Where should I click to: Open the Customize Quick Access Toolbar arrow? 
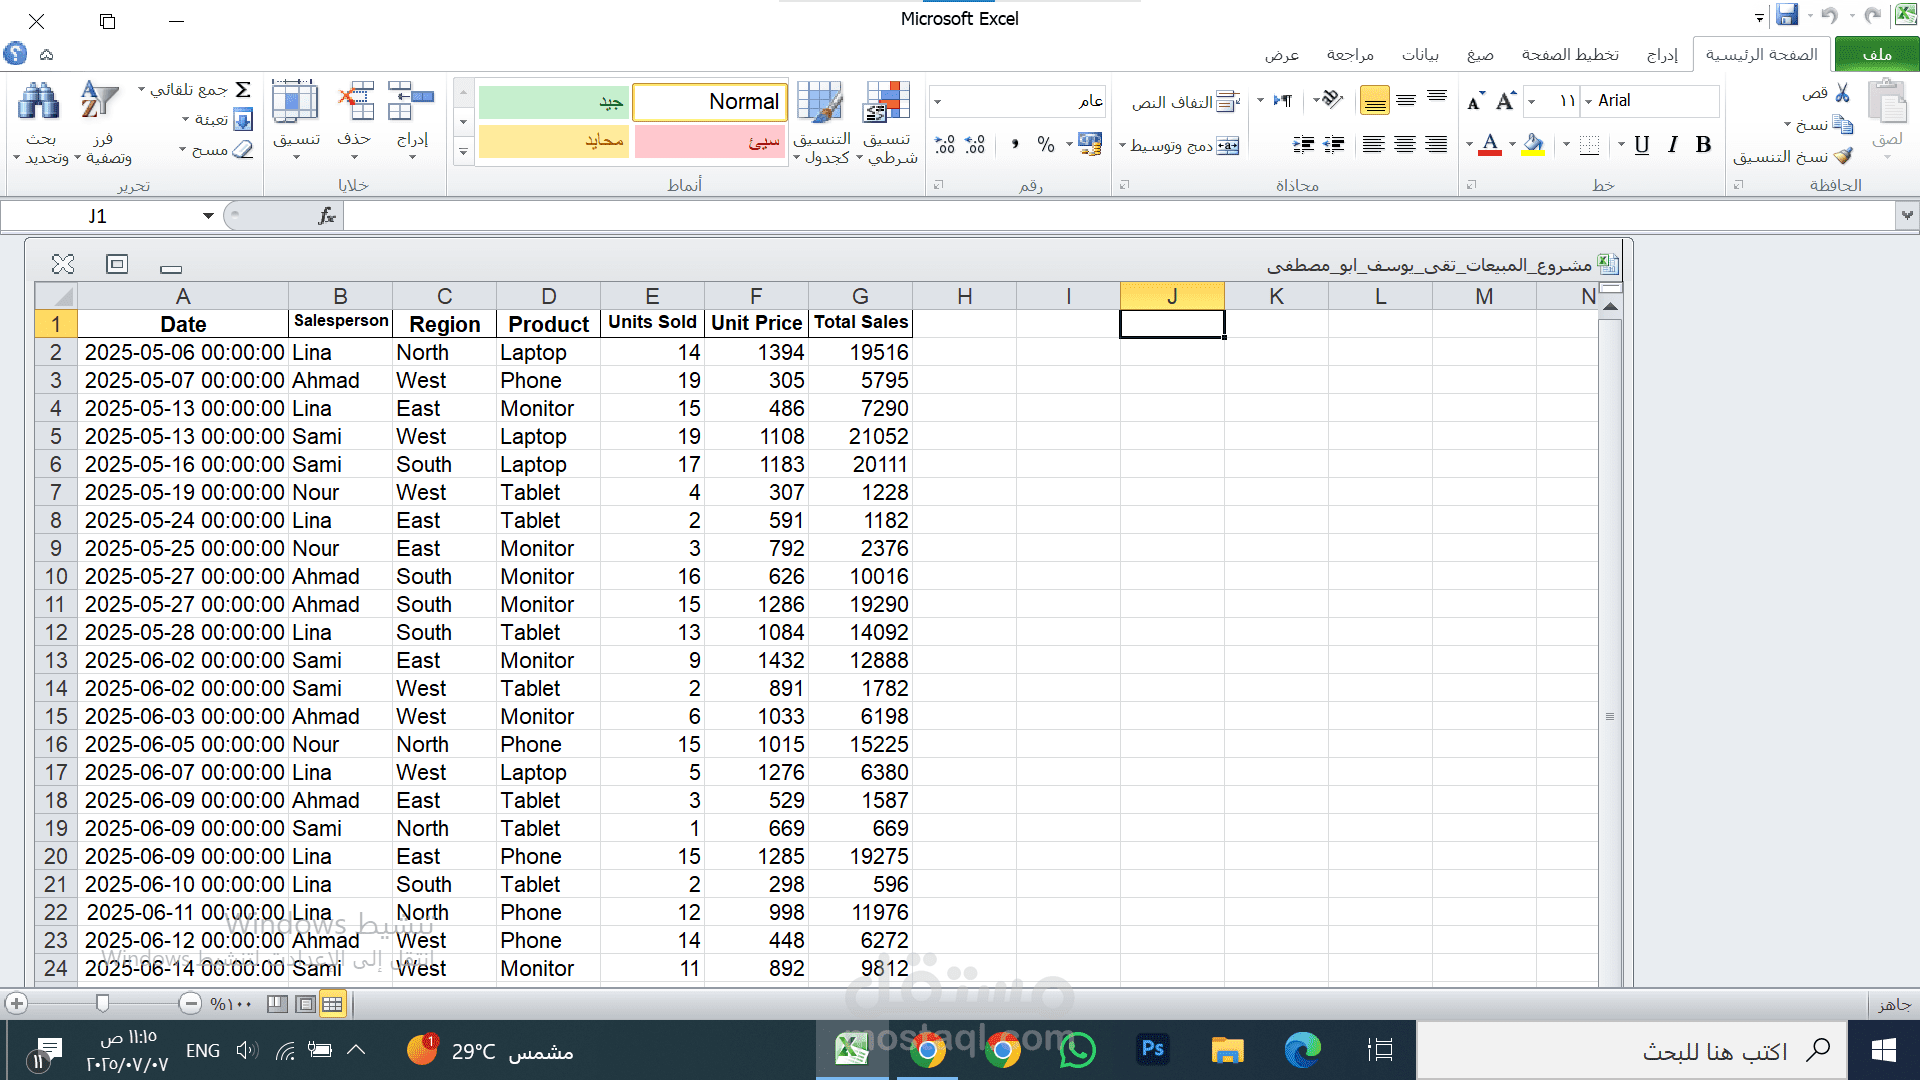tap(1759, 17)
